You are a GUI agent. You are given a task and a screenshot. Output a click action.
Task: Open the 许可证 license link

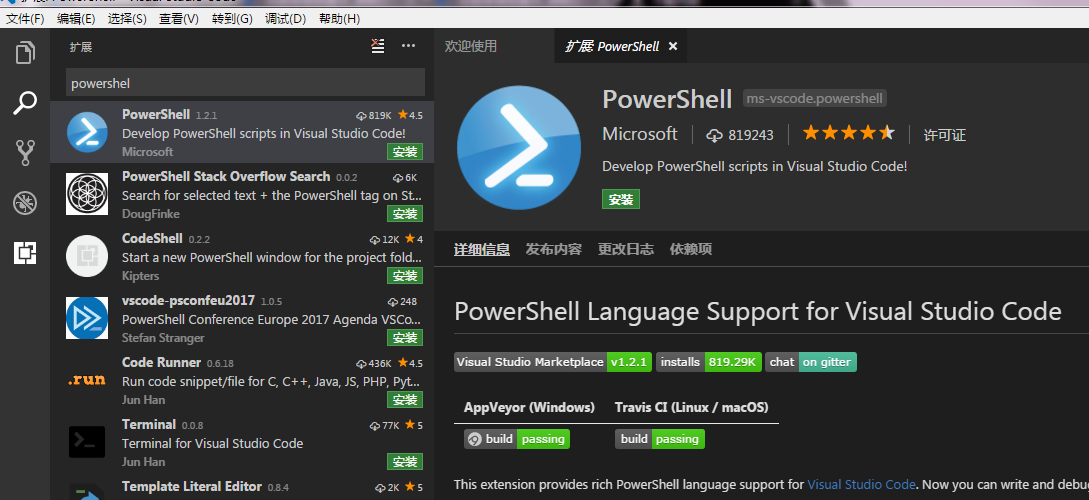click(945, 135)
